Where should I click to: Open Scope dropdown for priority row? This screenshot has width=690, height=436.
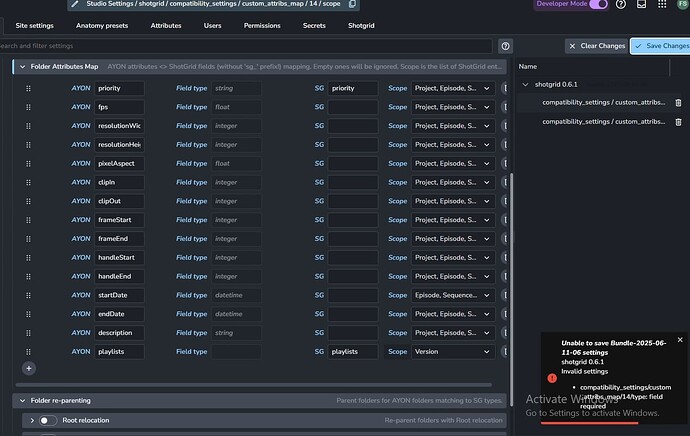coord(453,88)
